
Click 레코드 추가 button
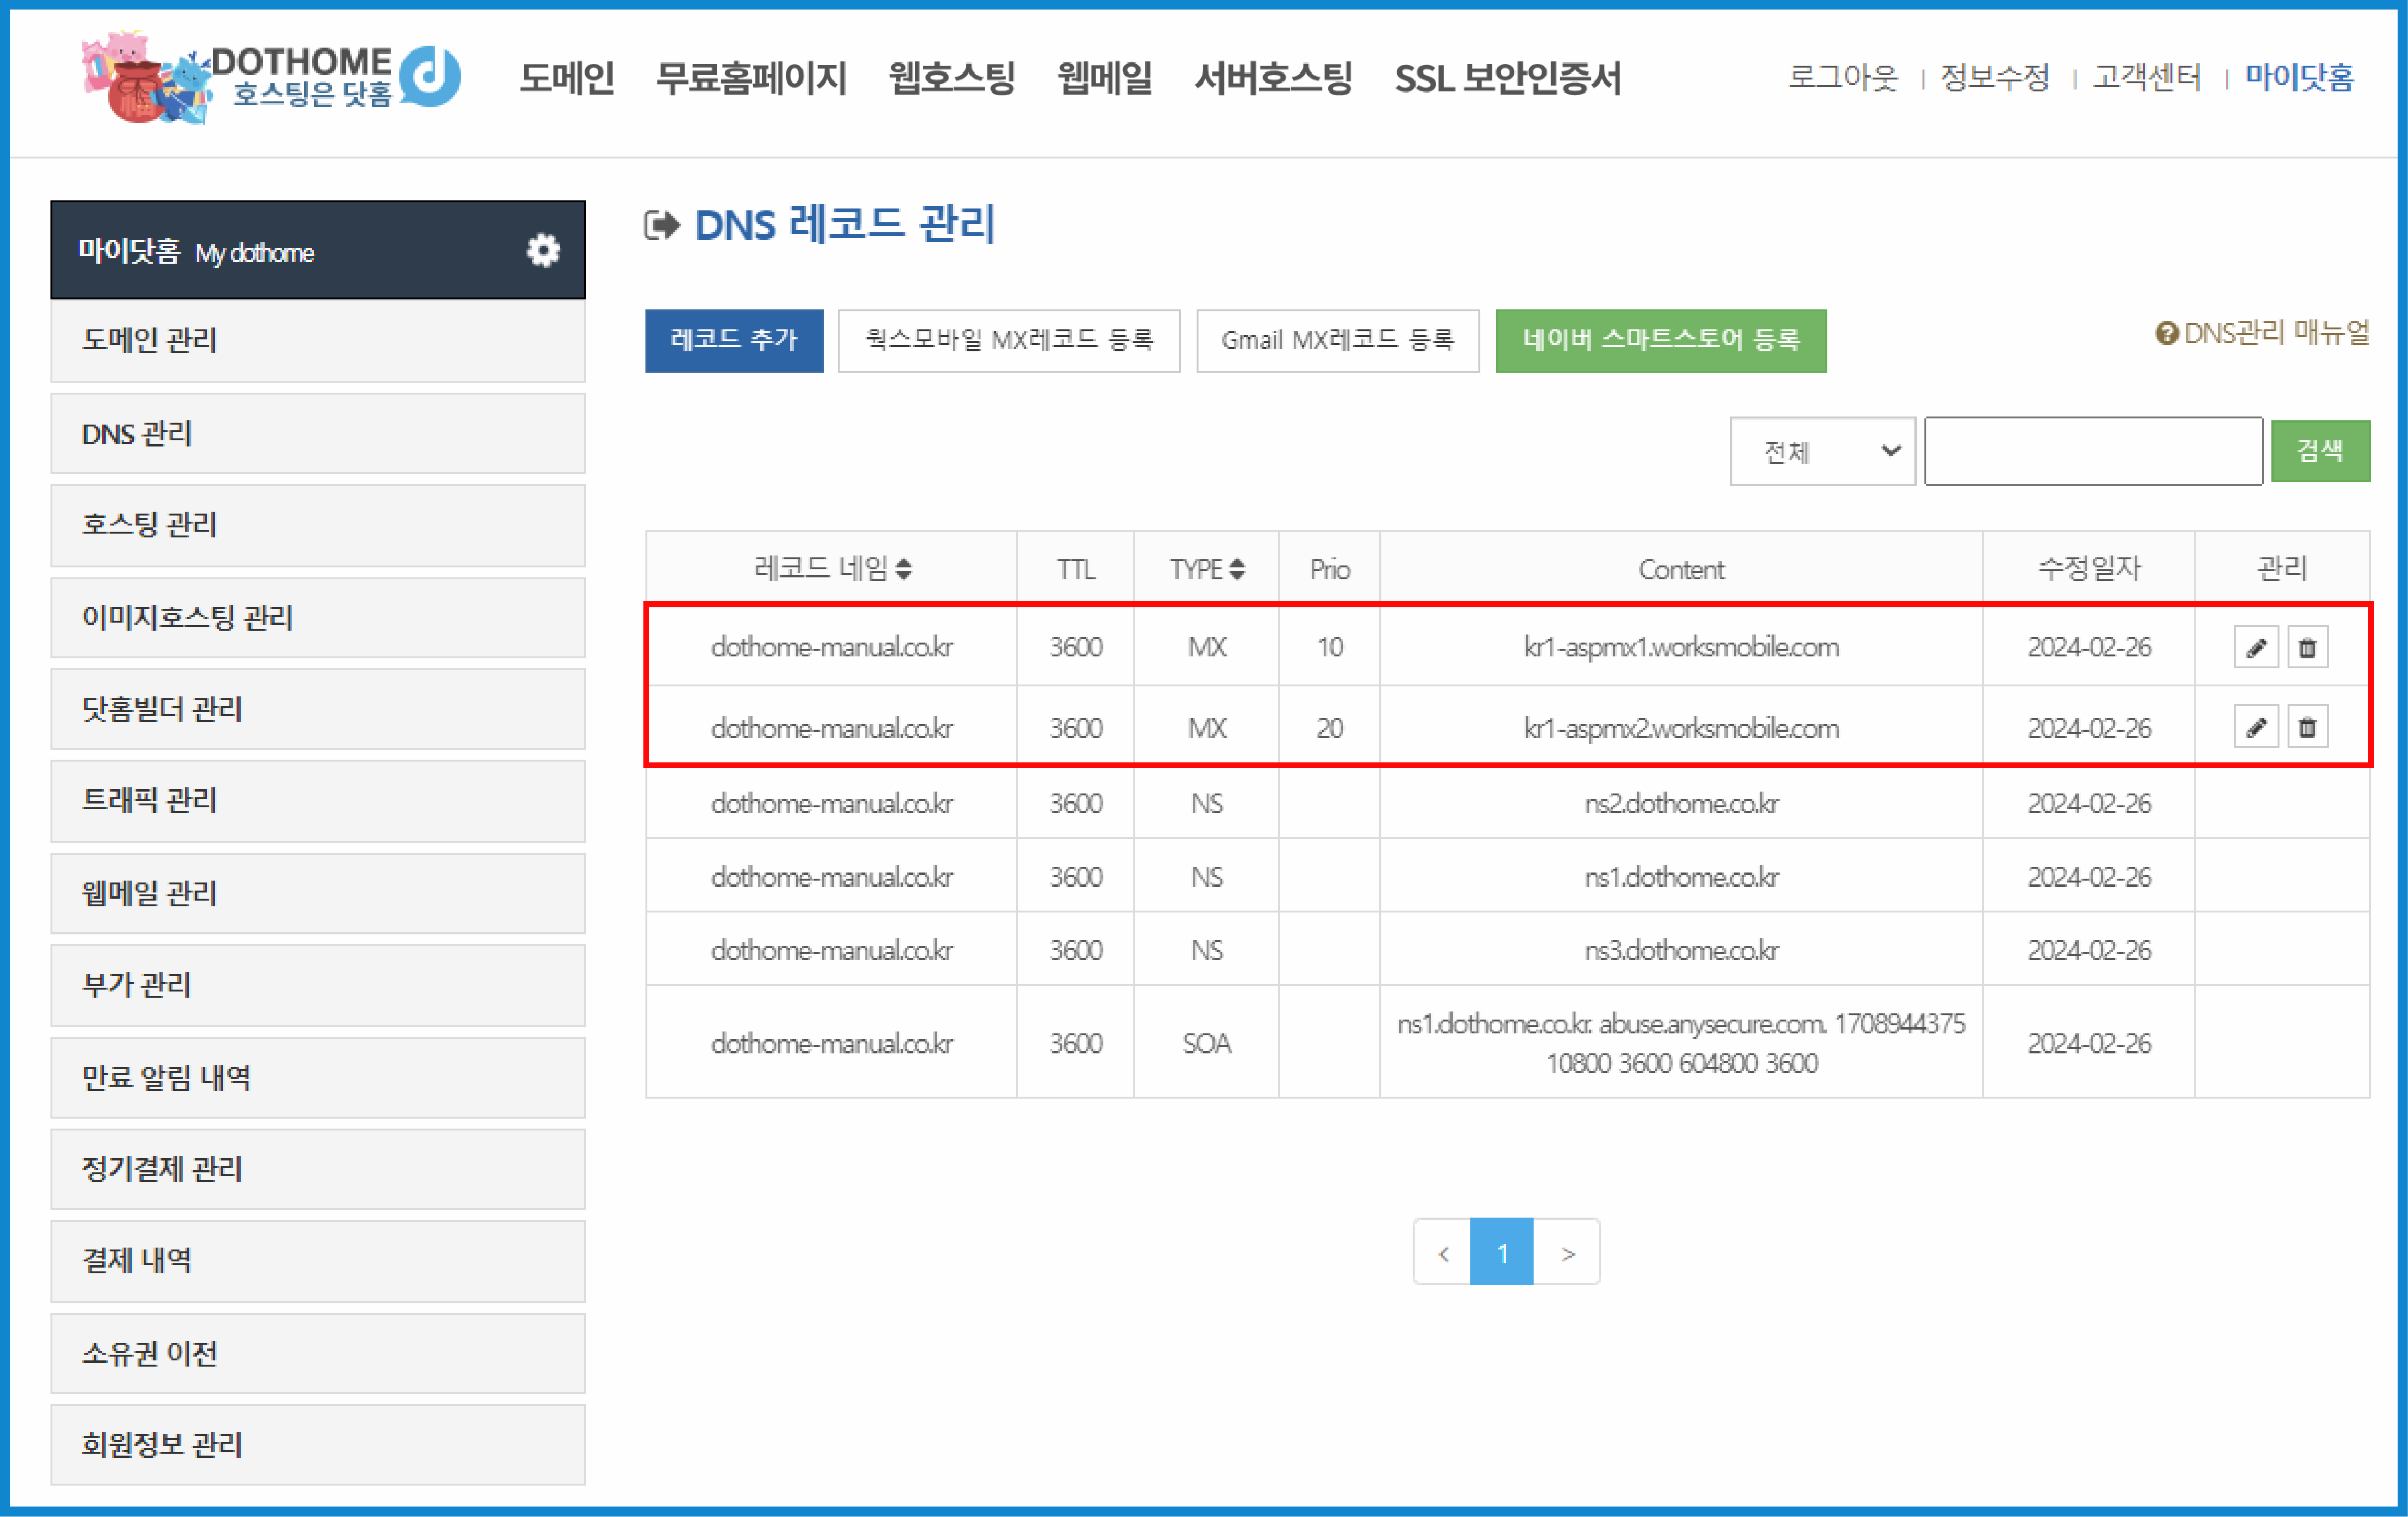click(733, 341)
